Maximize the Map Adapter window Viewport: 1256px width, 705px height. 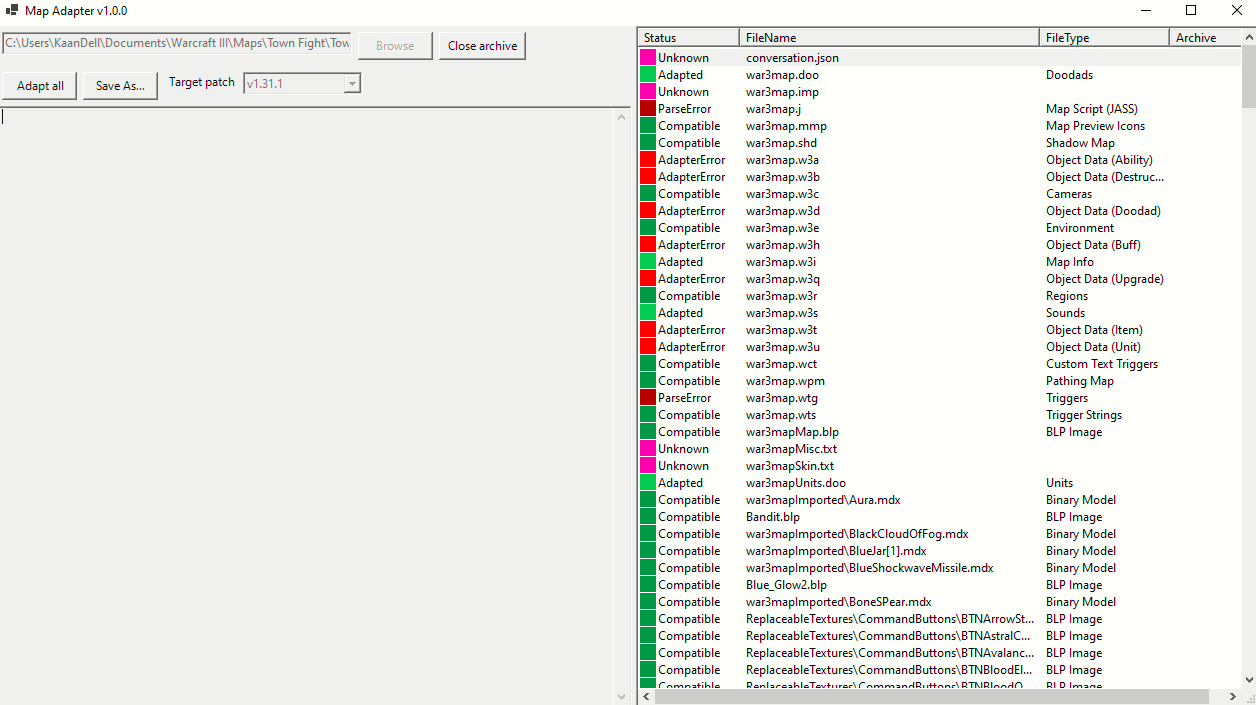pyautogui.click(x=1190, y=10)
